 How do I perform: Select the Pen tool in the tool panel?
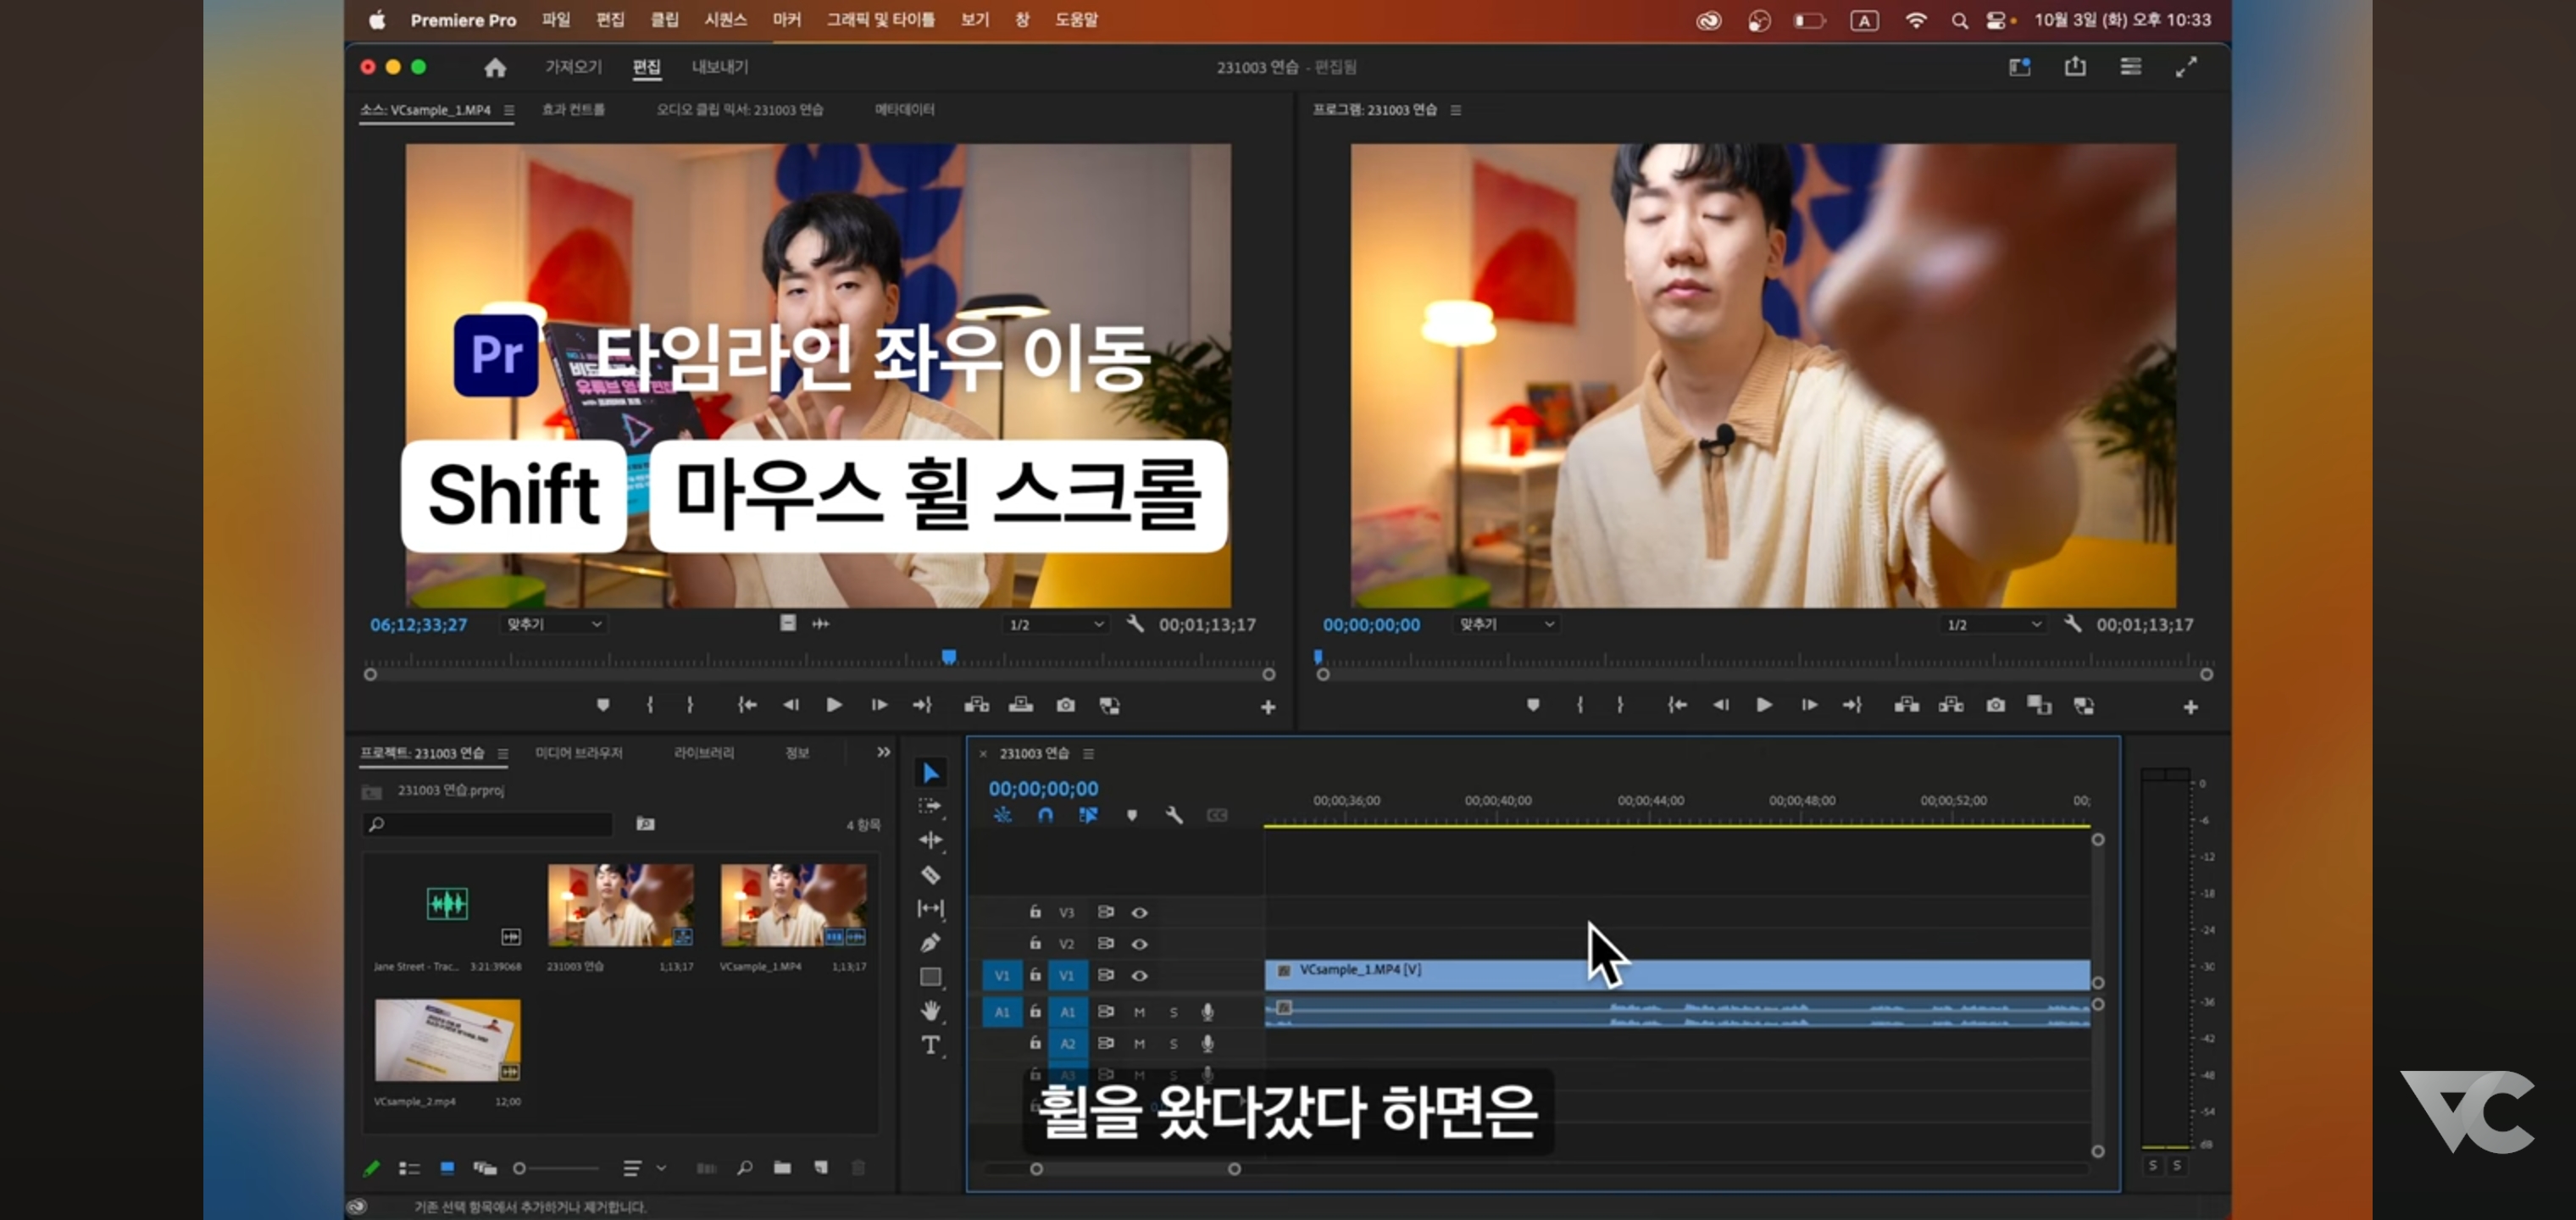coord(930,942)
